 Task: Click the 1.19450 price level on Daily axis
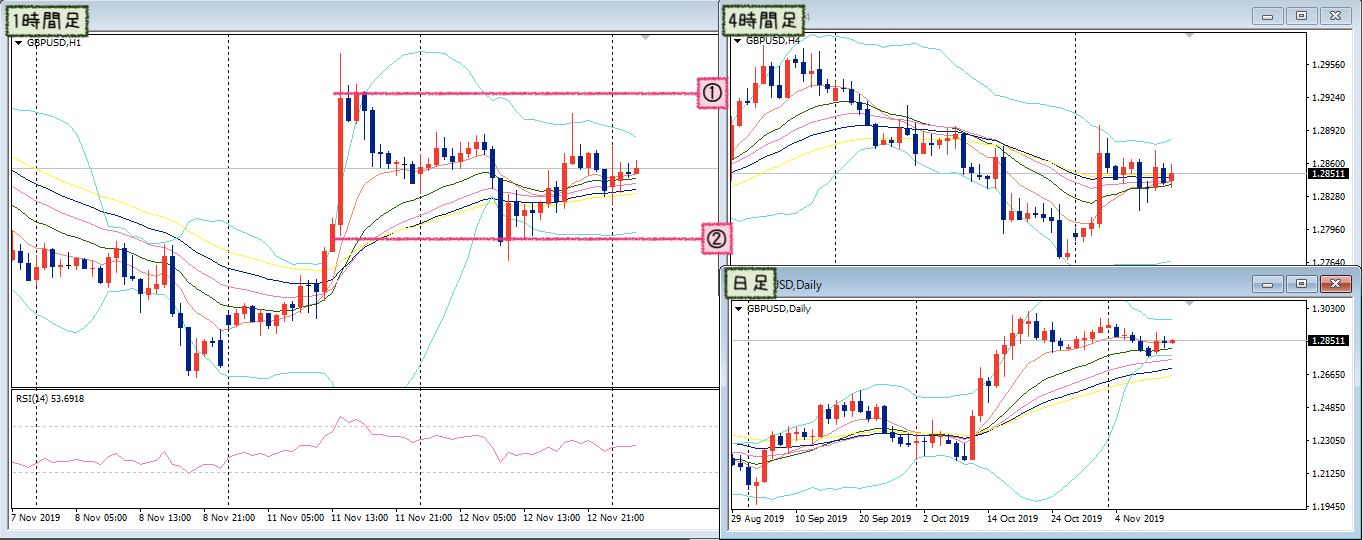coord(1327,507)
